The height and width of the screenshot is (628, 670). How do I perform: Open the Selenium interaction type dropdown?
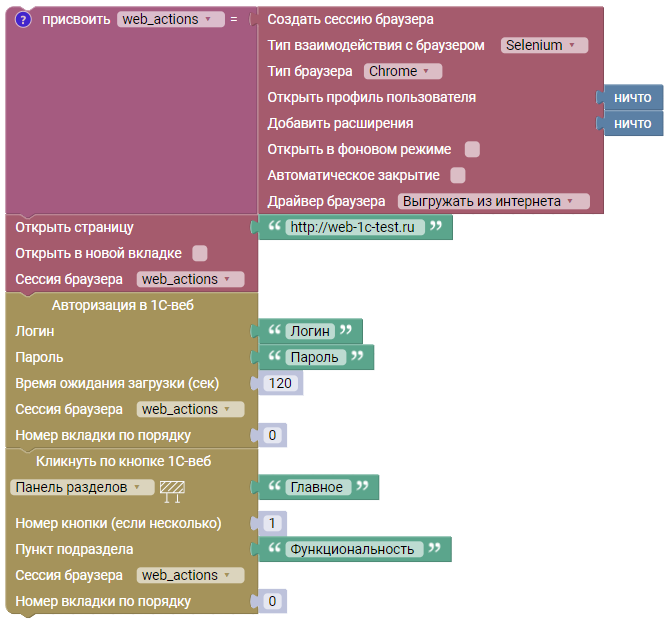pyautogui.click(x=544, y=45)
